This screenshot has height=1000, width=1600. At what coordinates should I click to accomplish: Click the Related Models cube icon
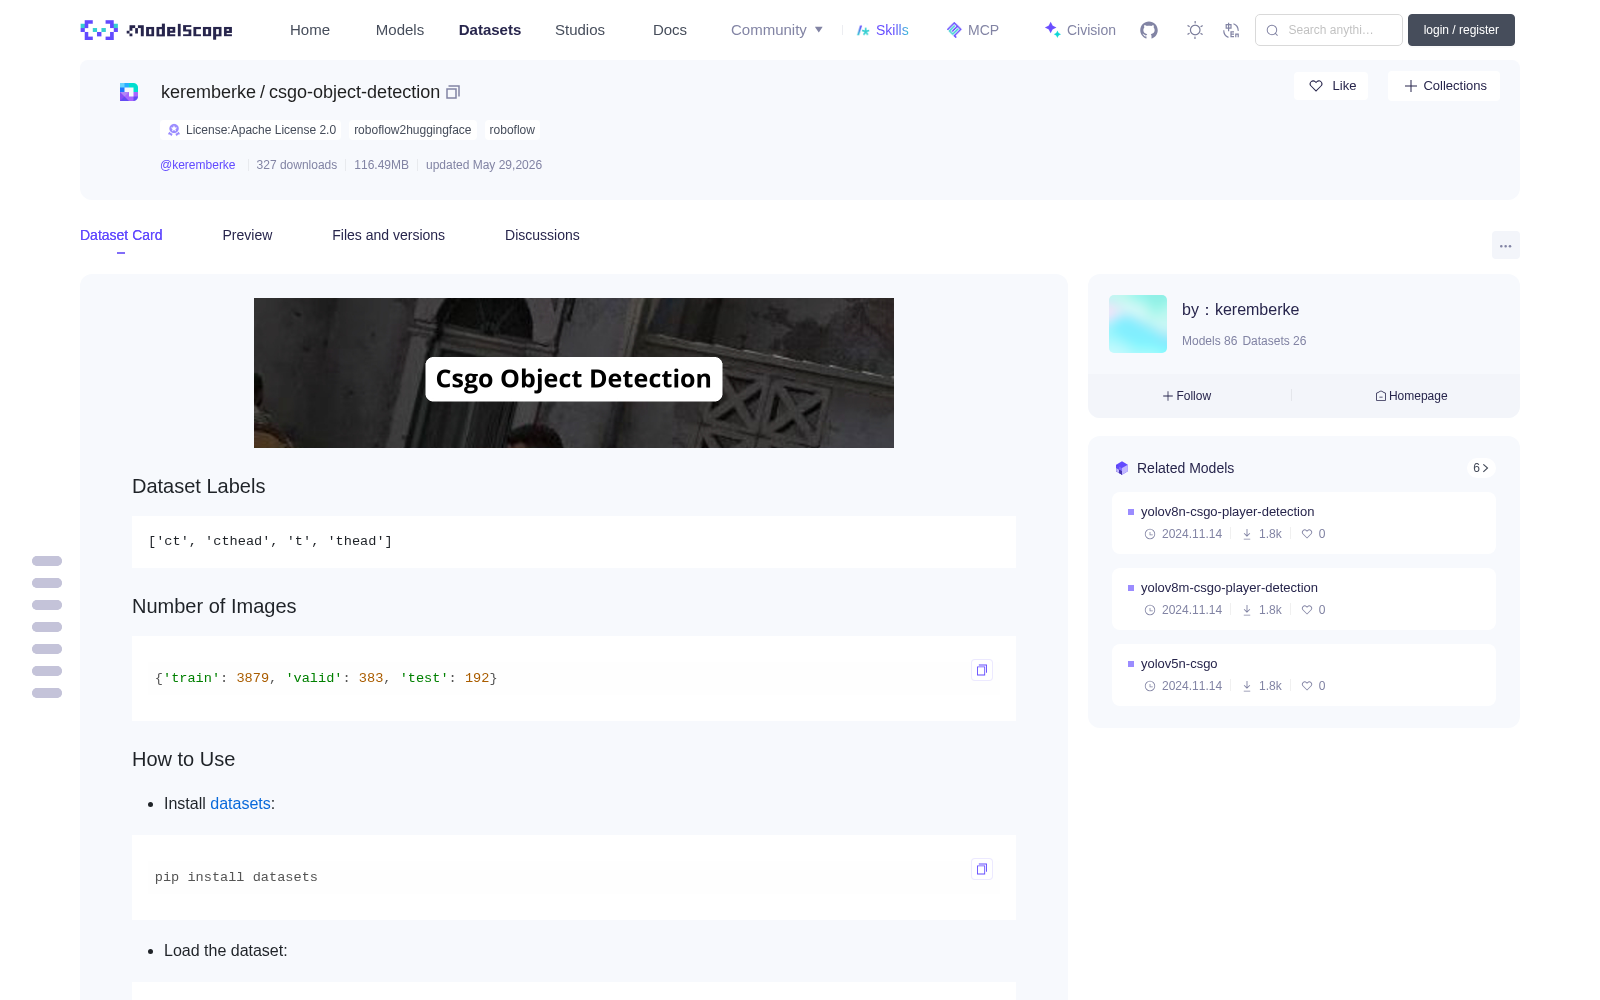[x=1122, y=468]
